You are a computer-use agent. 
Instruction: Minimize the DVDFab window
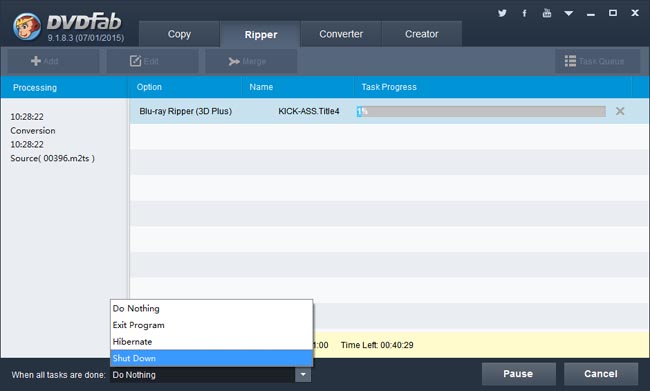pyautogui.click(x=591, y=14)
